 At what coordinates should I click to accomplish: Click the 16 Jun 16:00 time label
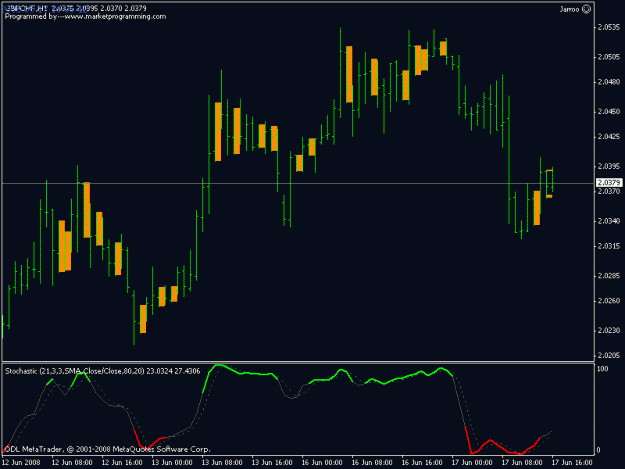[422, 462]
